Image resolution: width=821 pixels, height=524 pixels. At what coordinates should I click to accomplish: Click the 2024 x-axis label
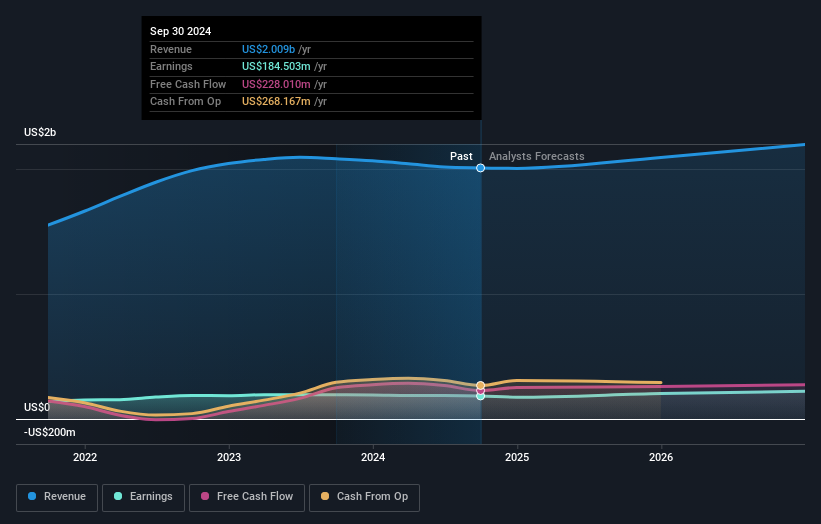(373, 457)
